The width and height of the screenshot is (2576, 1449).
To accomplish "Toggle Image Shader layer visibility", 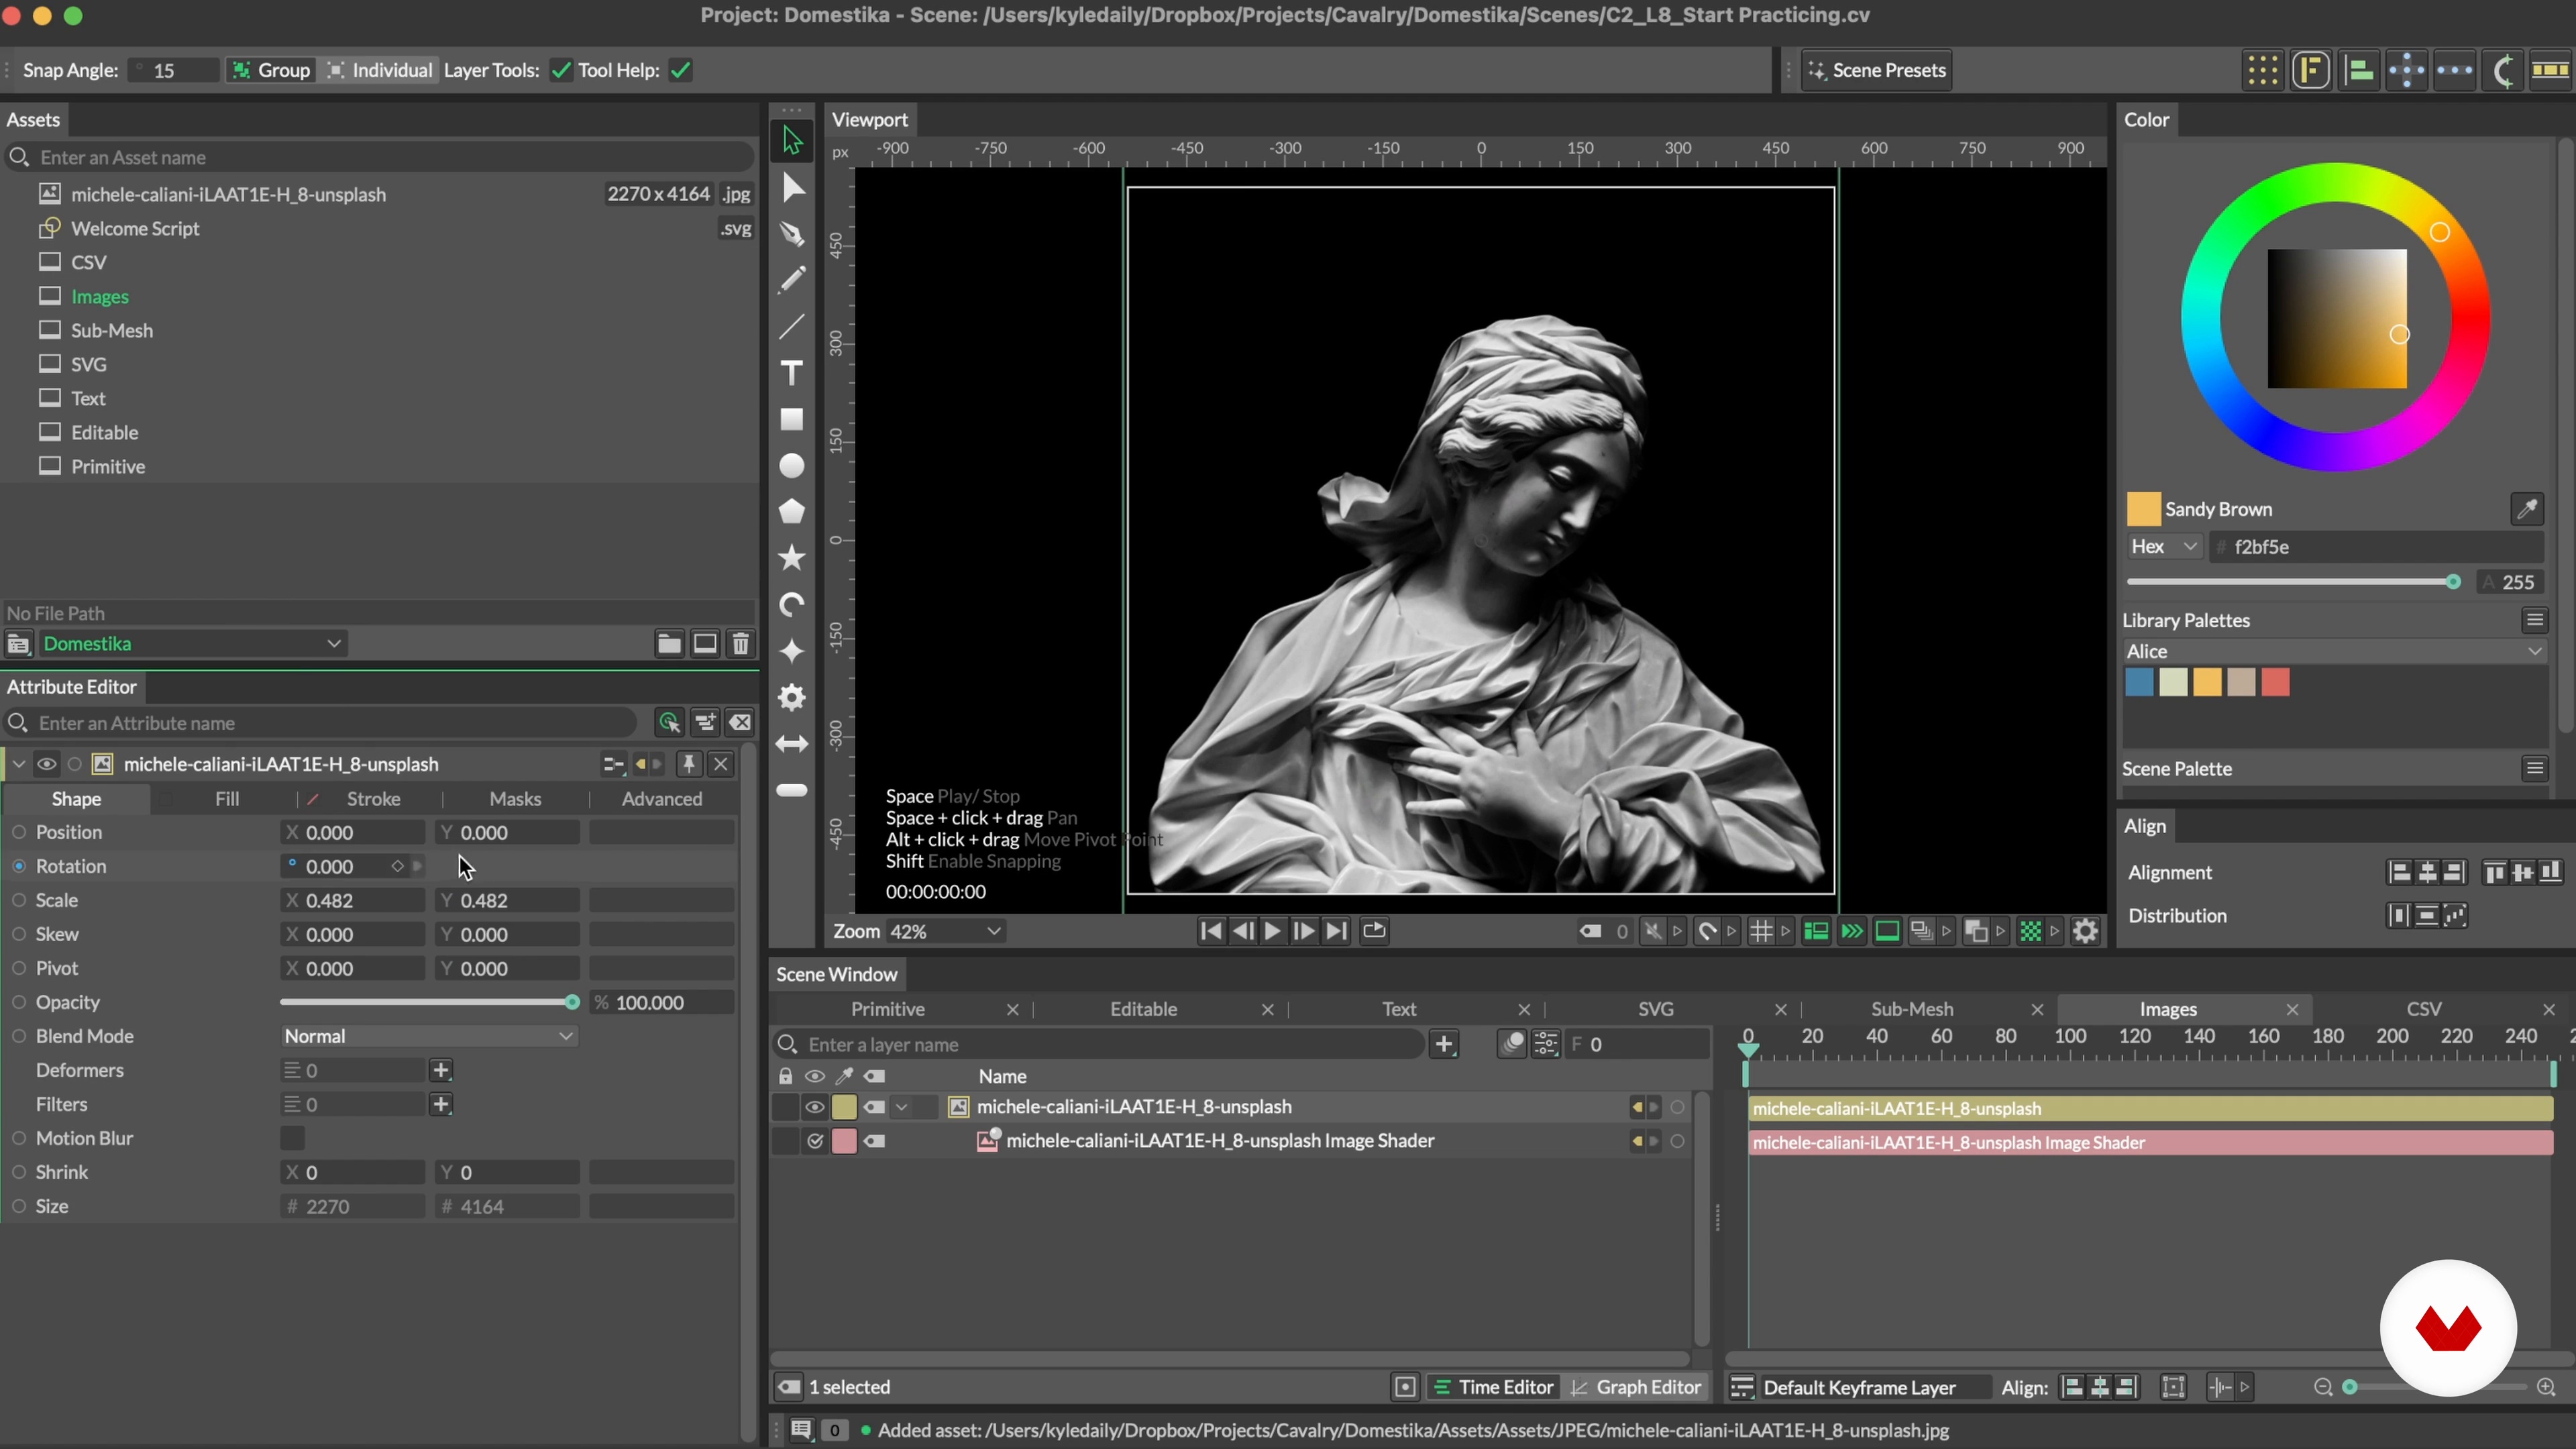I will pos(815,1141).
